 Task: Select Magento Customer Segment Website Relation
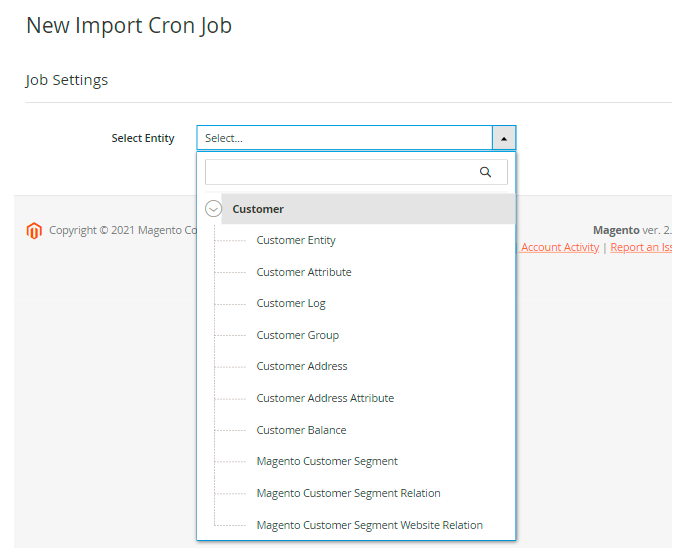click(369, 525)
